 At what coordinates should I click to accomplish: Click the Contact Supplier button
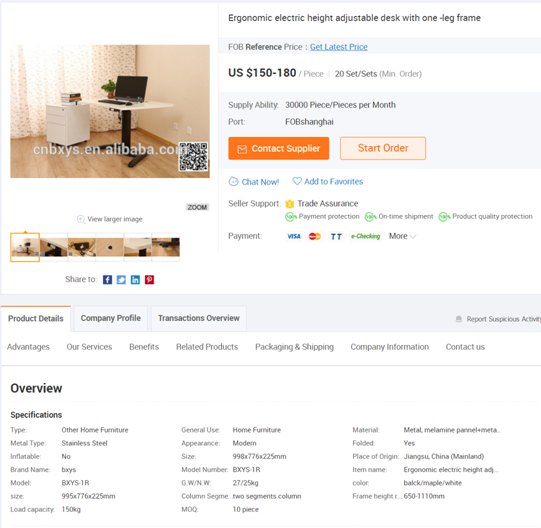278,148
